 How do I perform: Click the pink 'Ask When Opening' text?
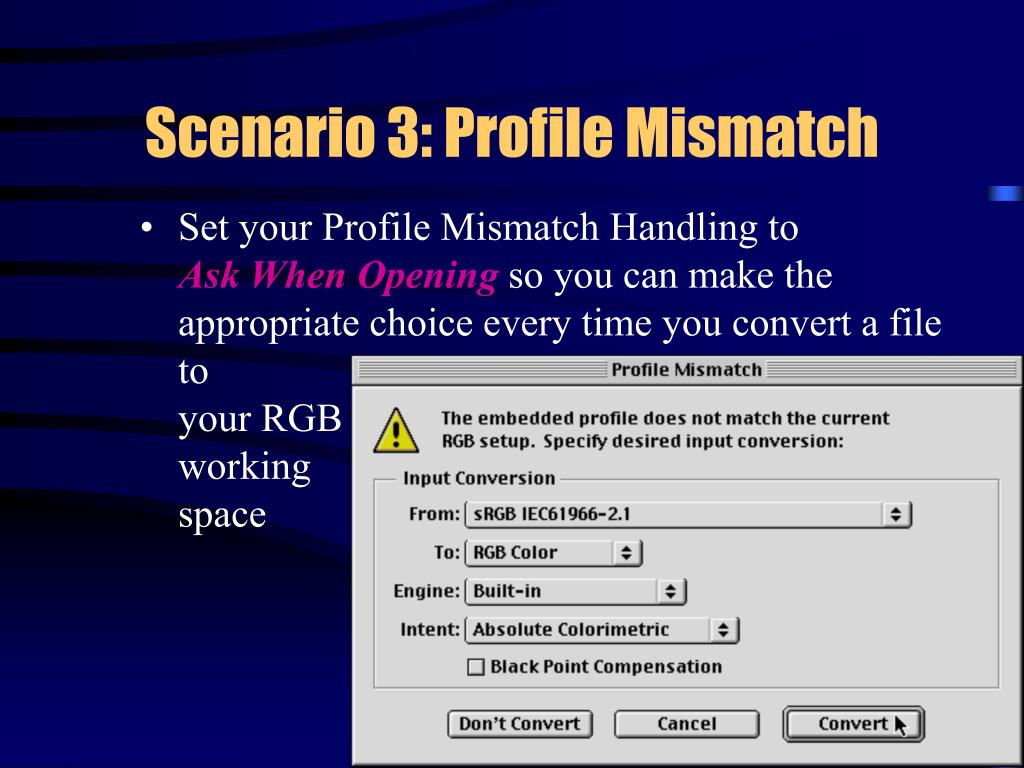(338, 275)
